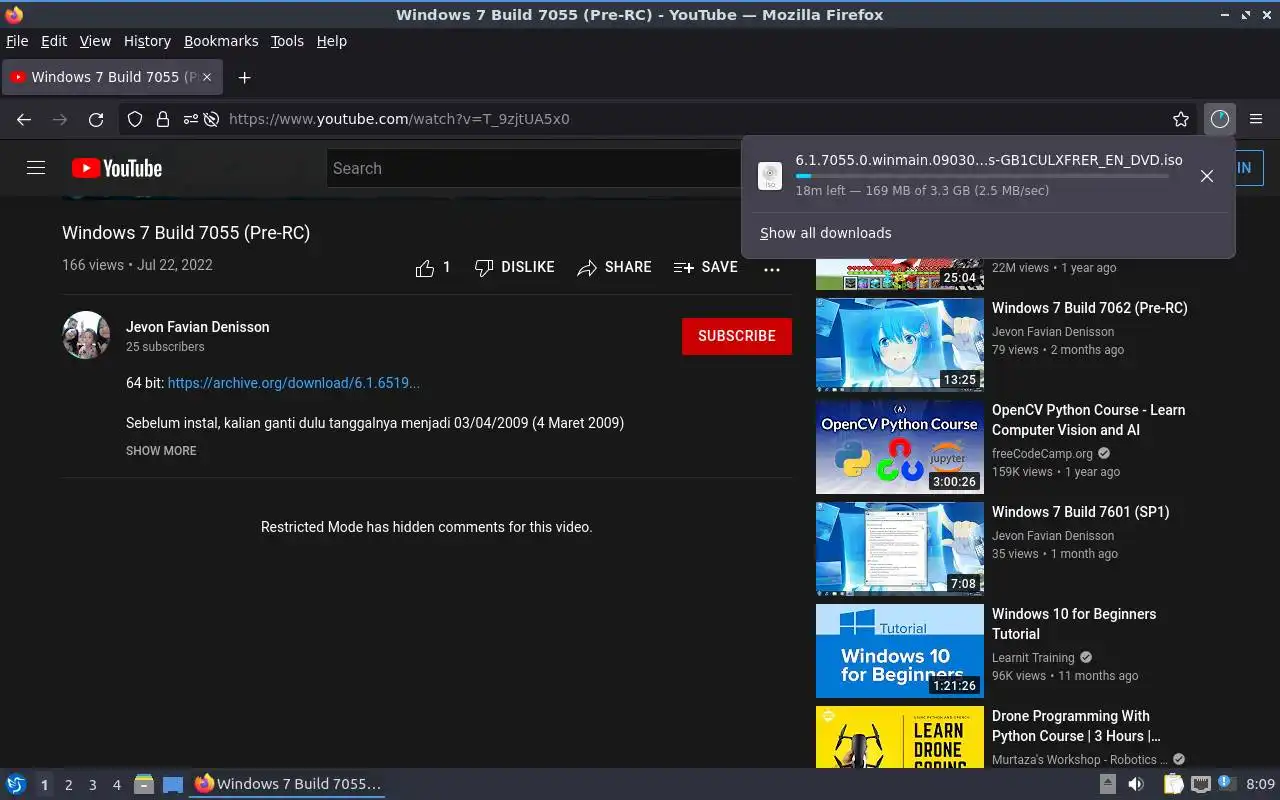
Task: Expand description with SHOW MORE
Action: point(161,451)
